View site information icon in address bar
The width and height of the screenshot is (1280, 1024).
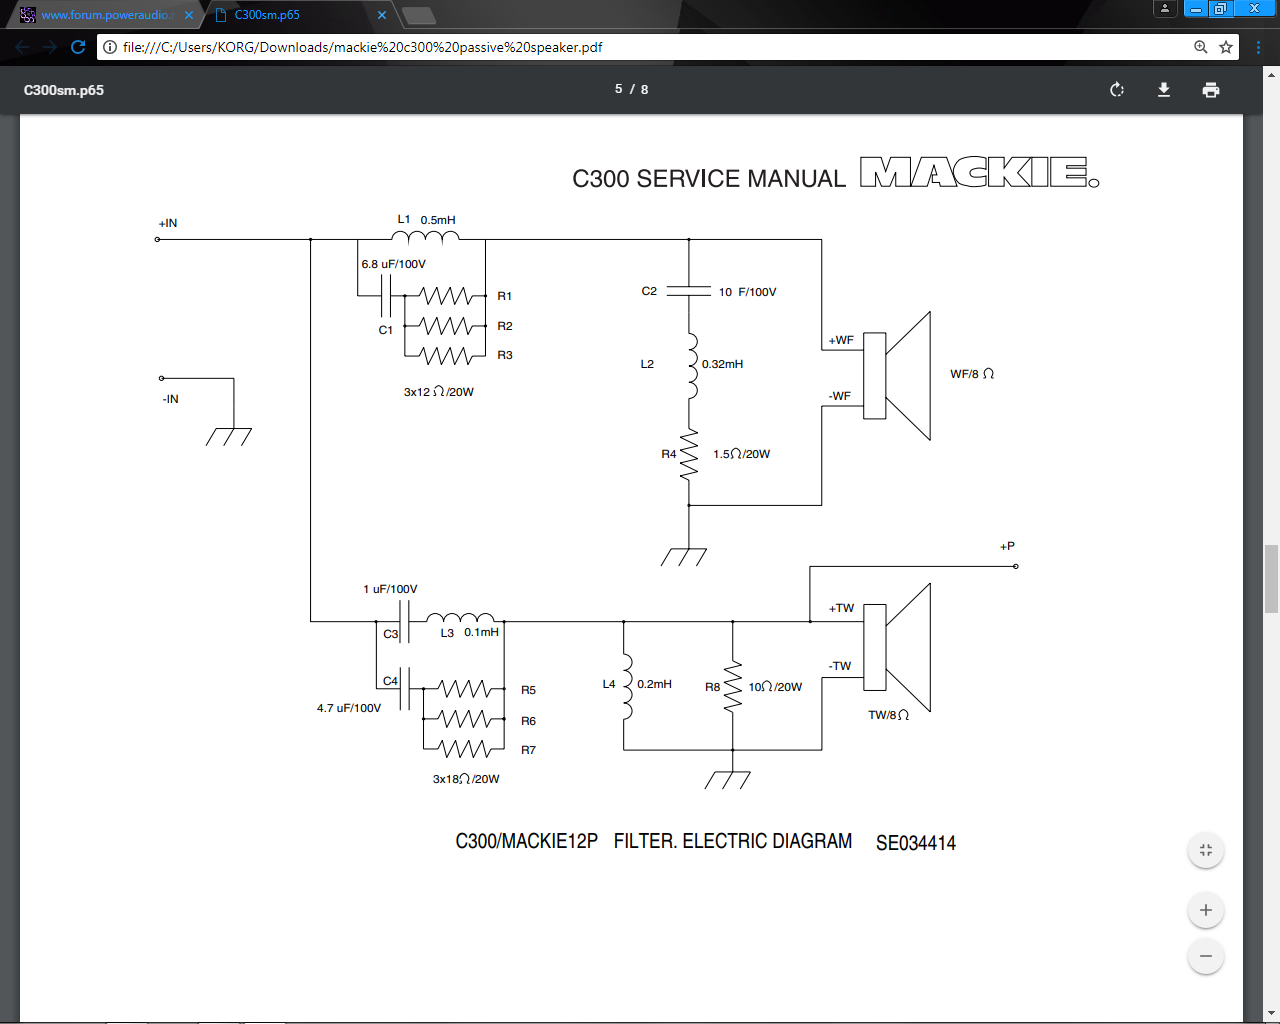pyautogui.click(x=110, y=47)
